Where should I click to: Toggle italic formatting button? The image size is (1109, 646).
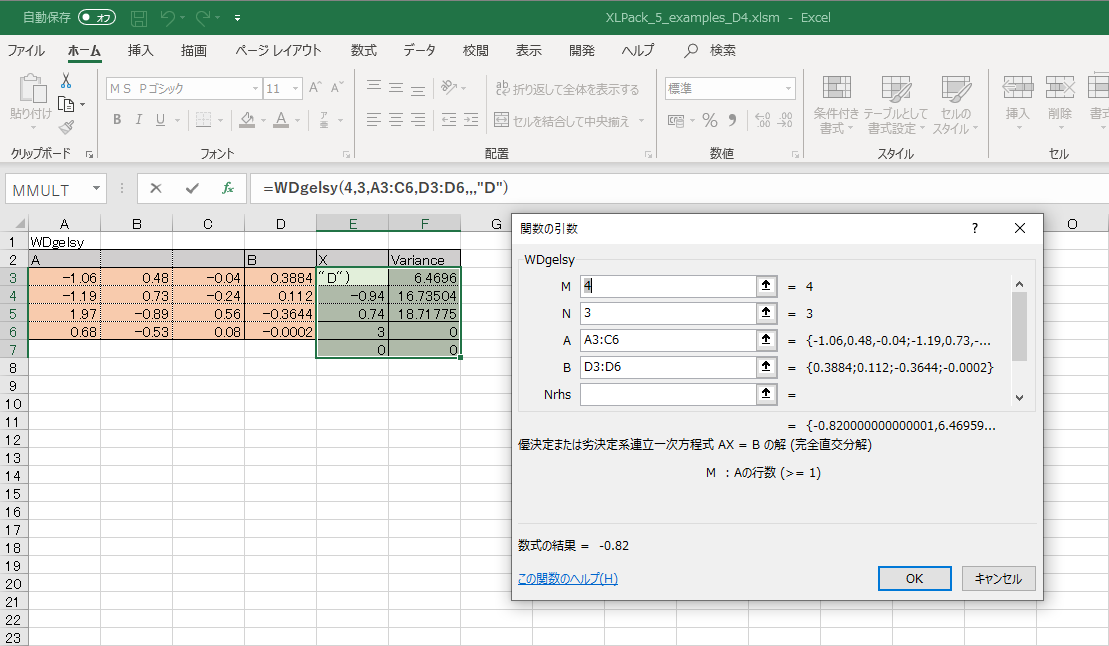click(x=139, y=120)
